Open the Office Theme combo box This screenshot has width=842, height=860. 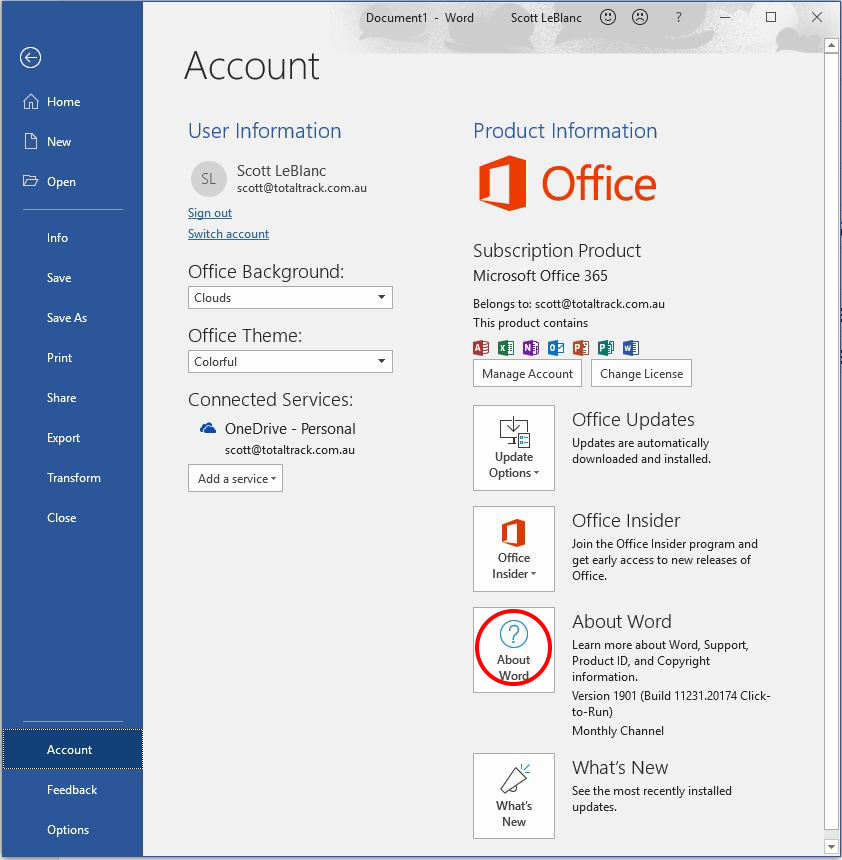[290, 362]
